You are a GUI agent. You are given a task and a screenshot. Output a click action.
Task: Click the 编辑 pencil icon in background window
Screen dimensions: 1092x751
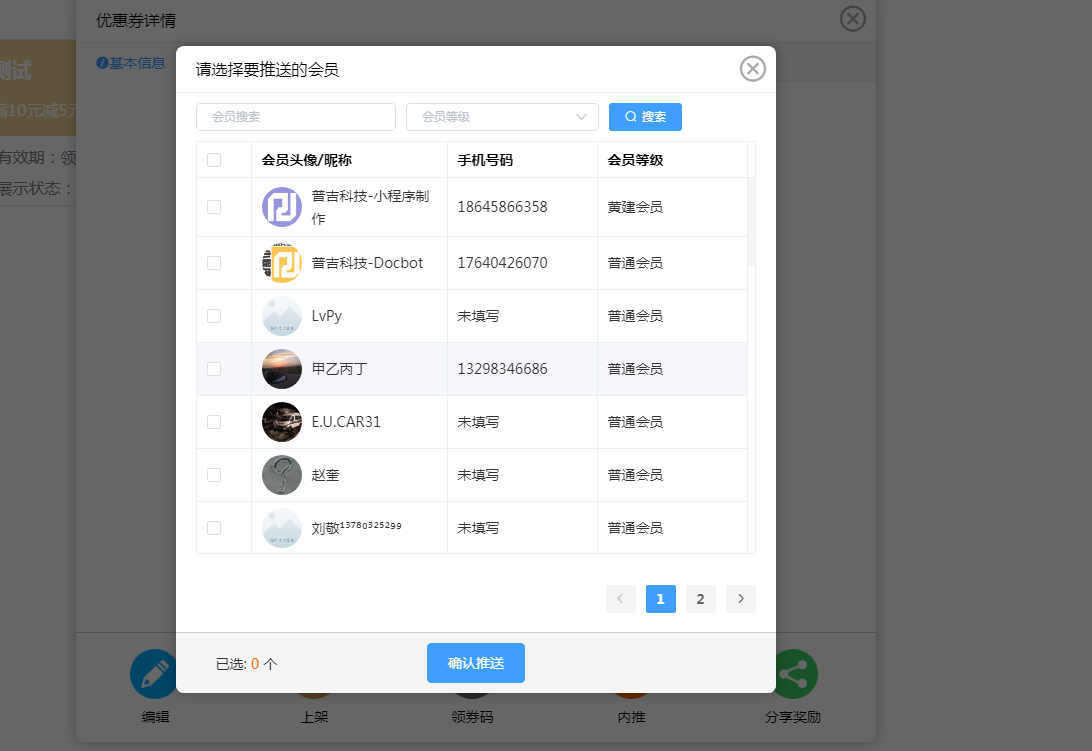point(154,674)
